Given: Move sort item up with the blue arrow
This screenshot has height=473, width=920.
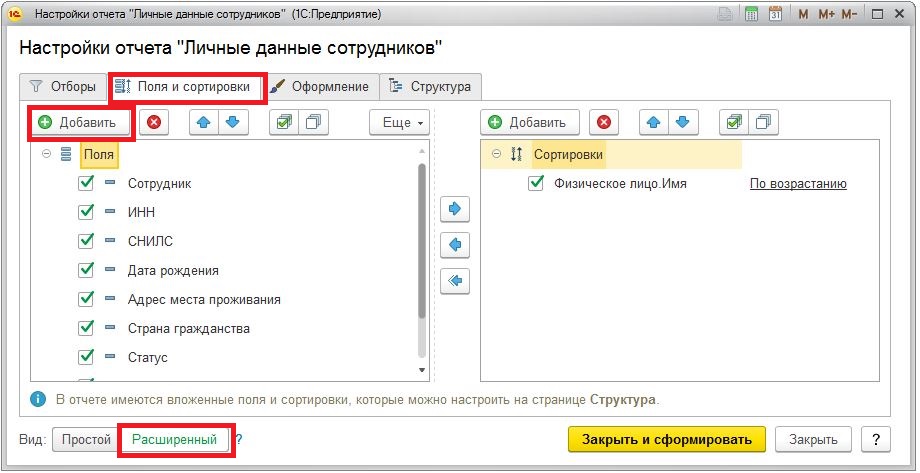Looking at the screenshot, I should pos(654,122).
